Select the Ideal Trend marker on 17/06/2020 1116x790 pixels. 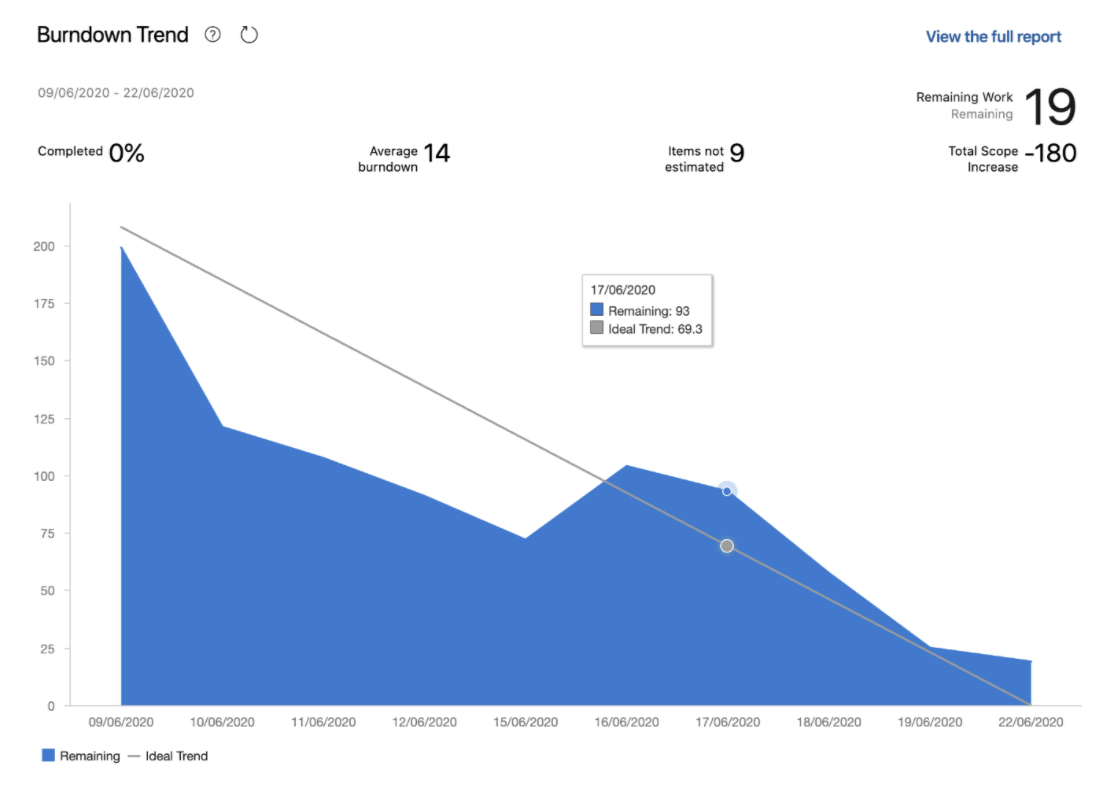click(x=727, y=546)
